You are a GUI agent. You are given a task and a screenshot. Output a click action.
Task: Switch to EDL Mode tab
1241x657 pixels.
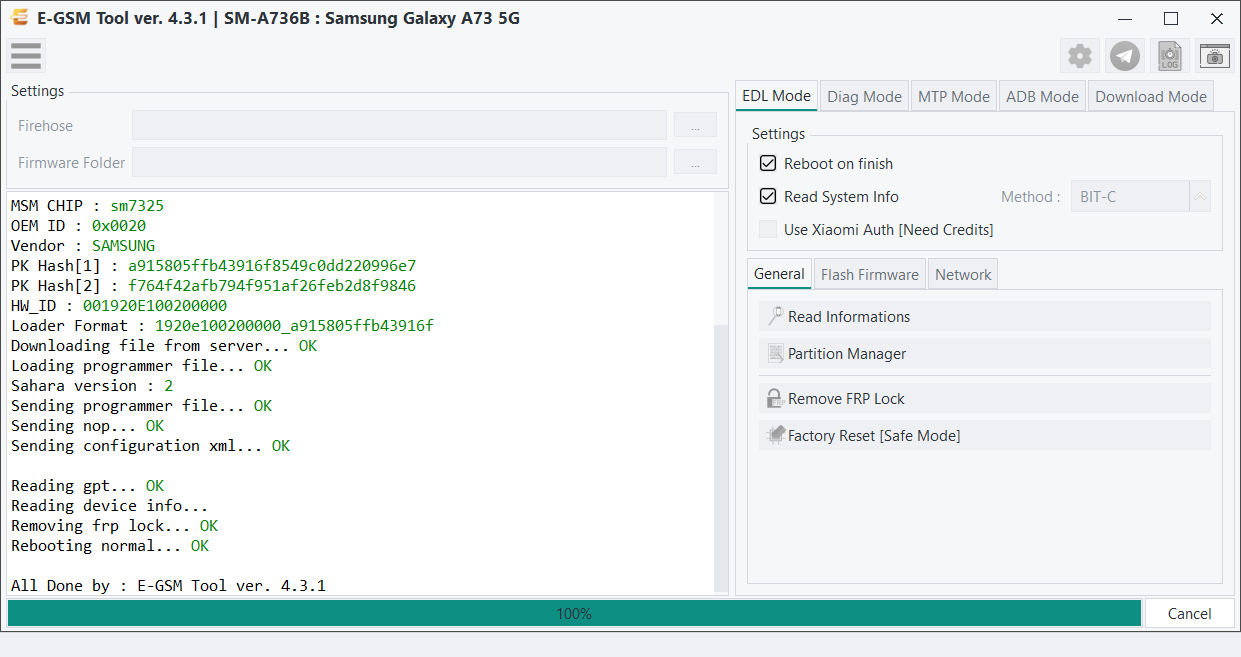pos(777,96)
